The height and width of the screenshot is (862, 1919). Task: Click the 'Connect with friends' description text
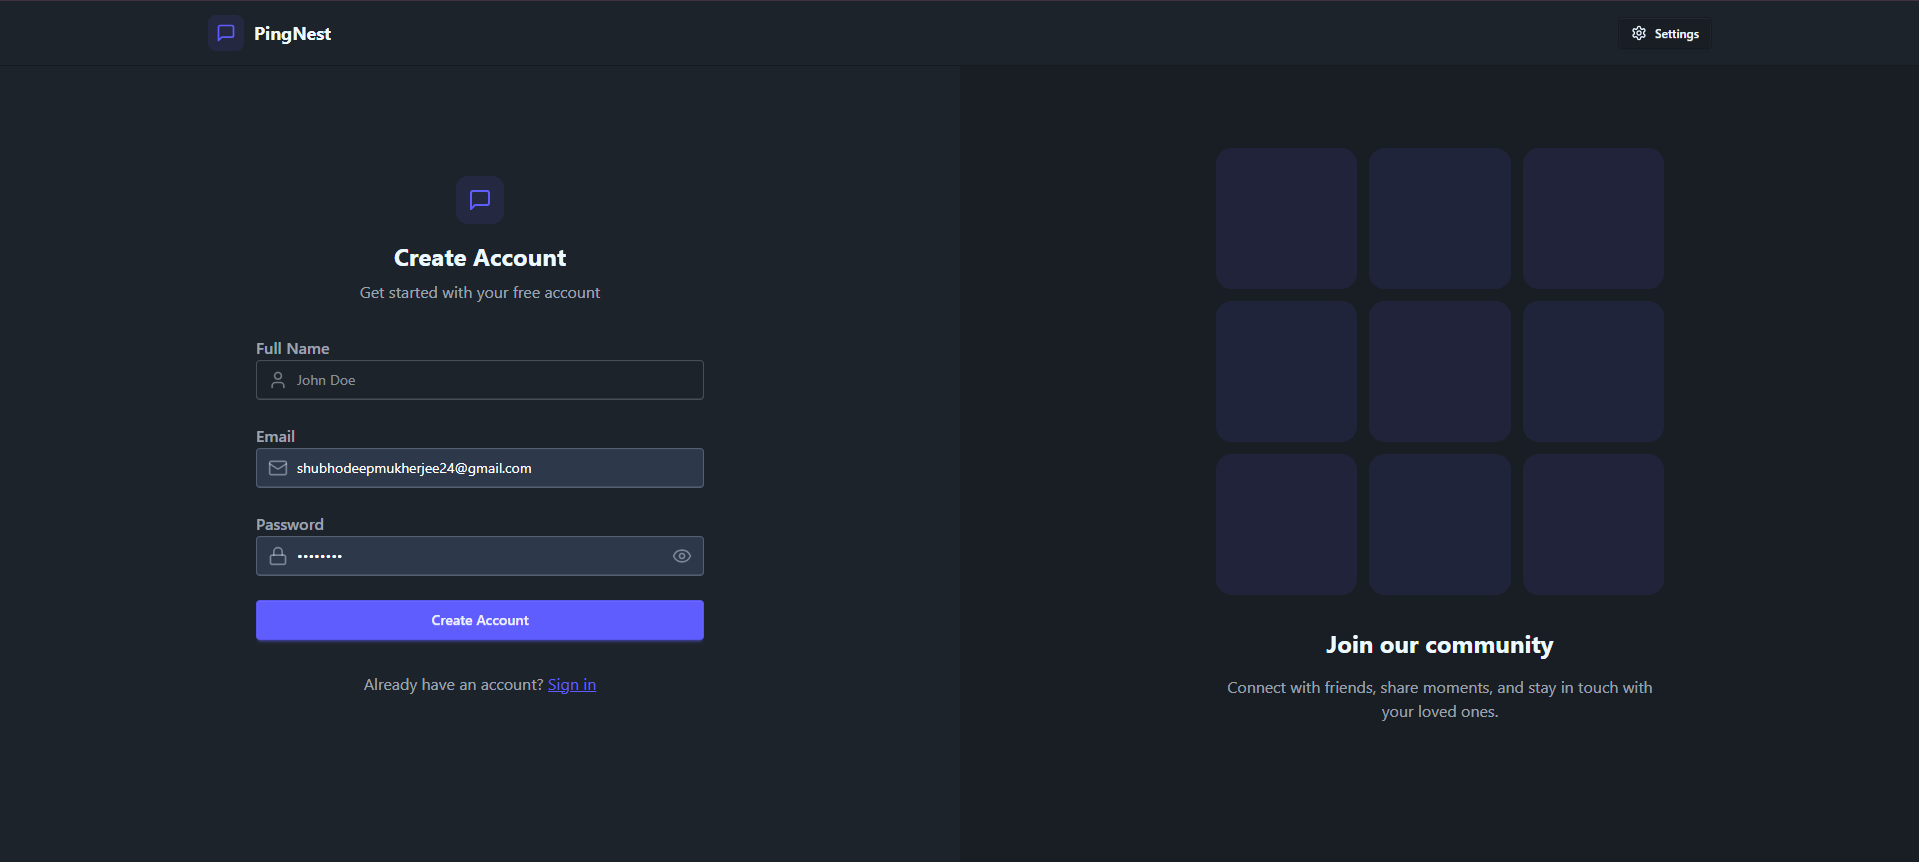1440,700
